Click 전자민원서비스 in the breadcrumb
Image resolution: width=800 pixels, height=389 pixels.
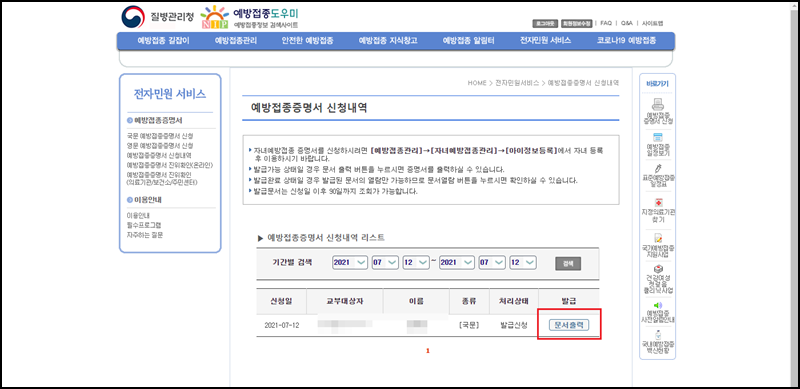coord(517,83)
